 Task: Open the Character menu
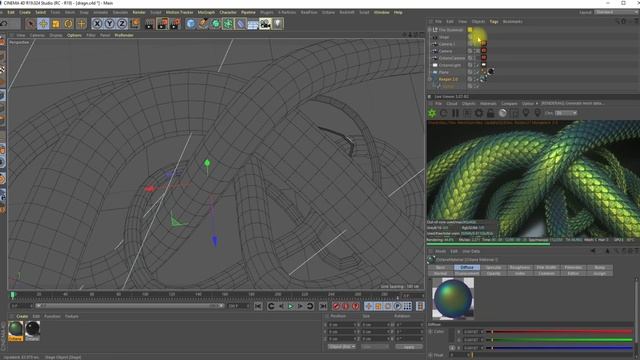pyautogui.click(x=228, y=12)
